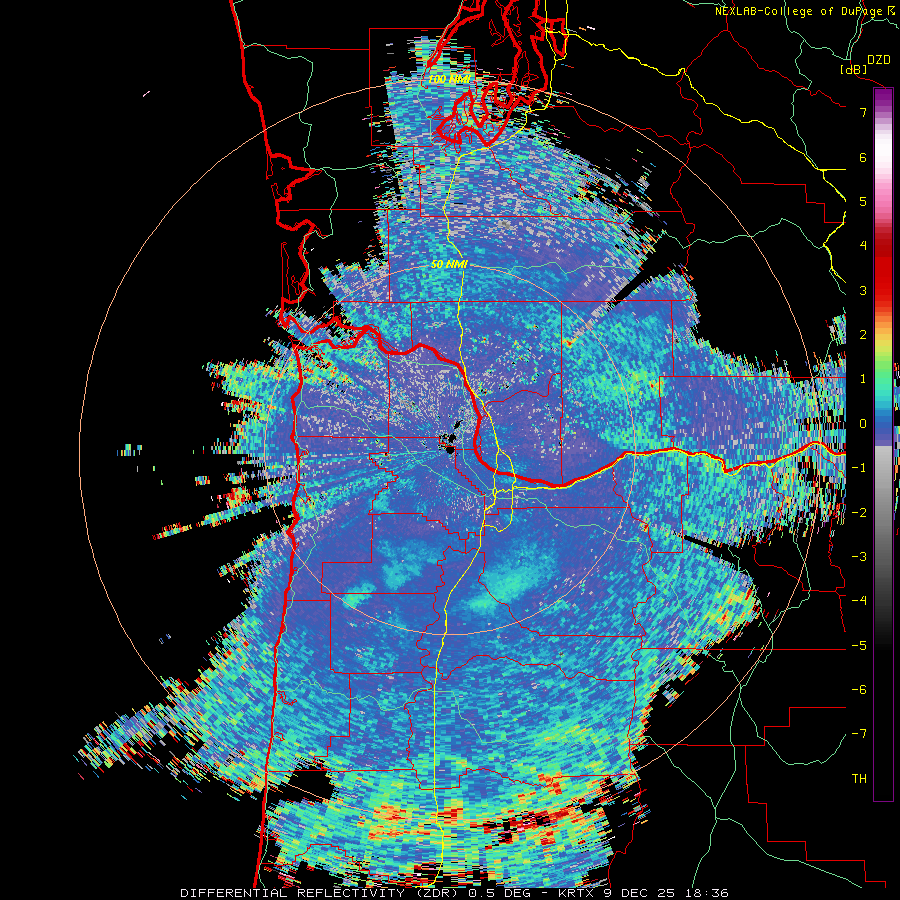Click the positive 7 scale label

pos(863,112)
